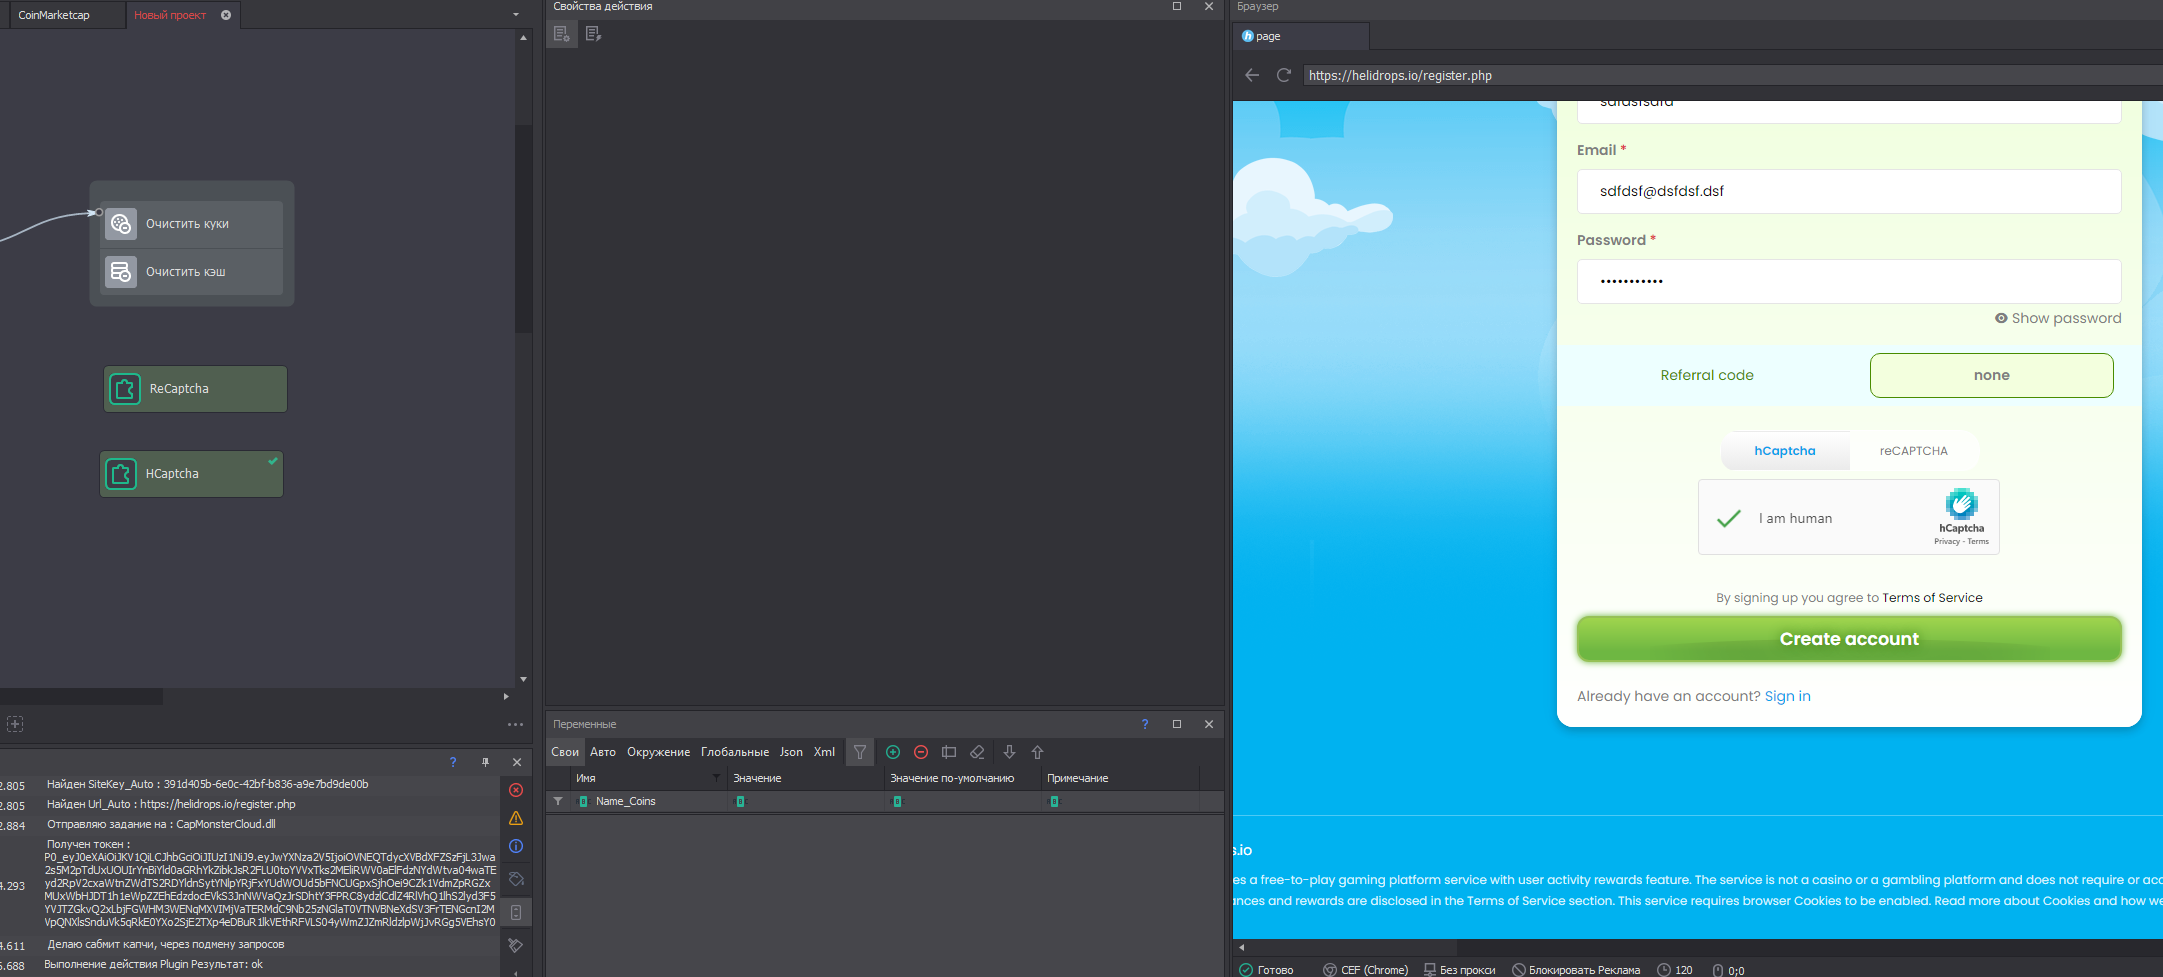Switch to the reCAPTCHA tab
This screenshot has height=977, width=2163.
click(1913, 451)
